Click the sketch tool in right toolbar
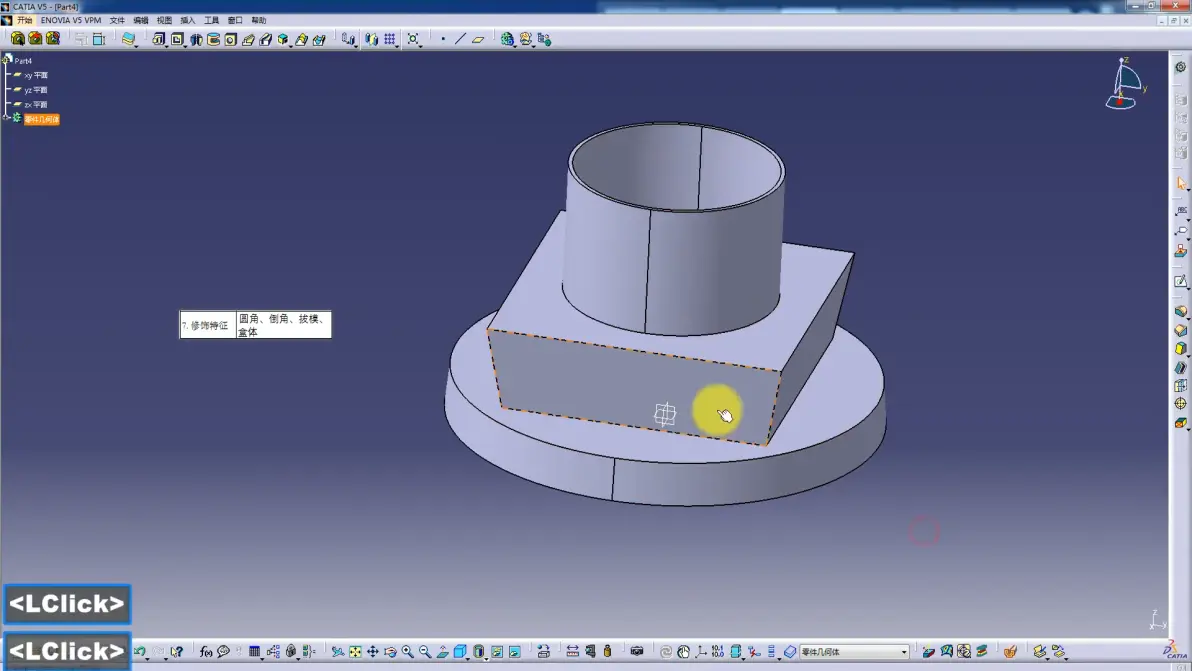Screen dimensions: 1192x671 pyautogui.click(x=1181, y=282)
